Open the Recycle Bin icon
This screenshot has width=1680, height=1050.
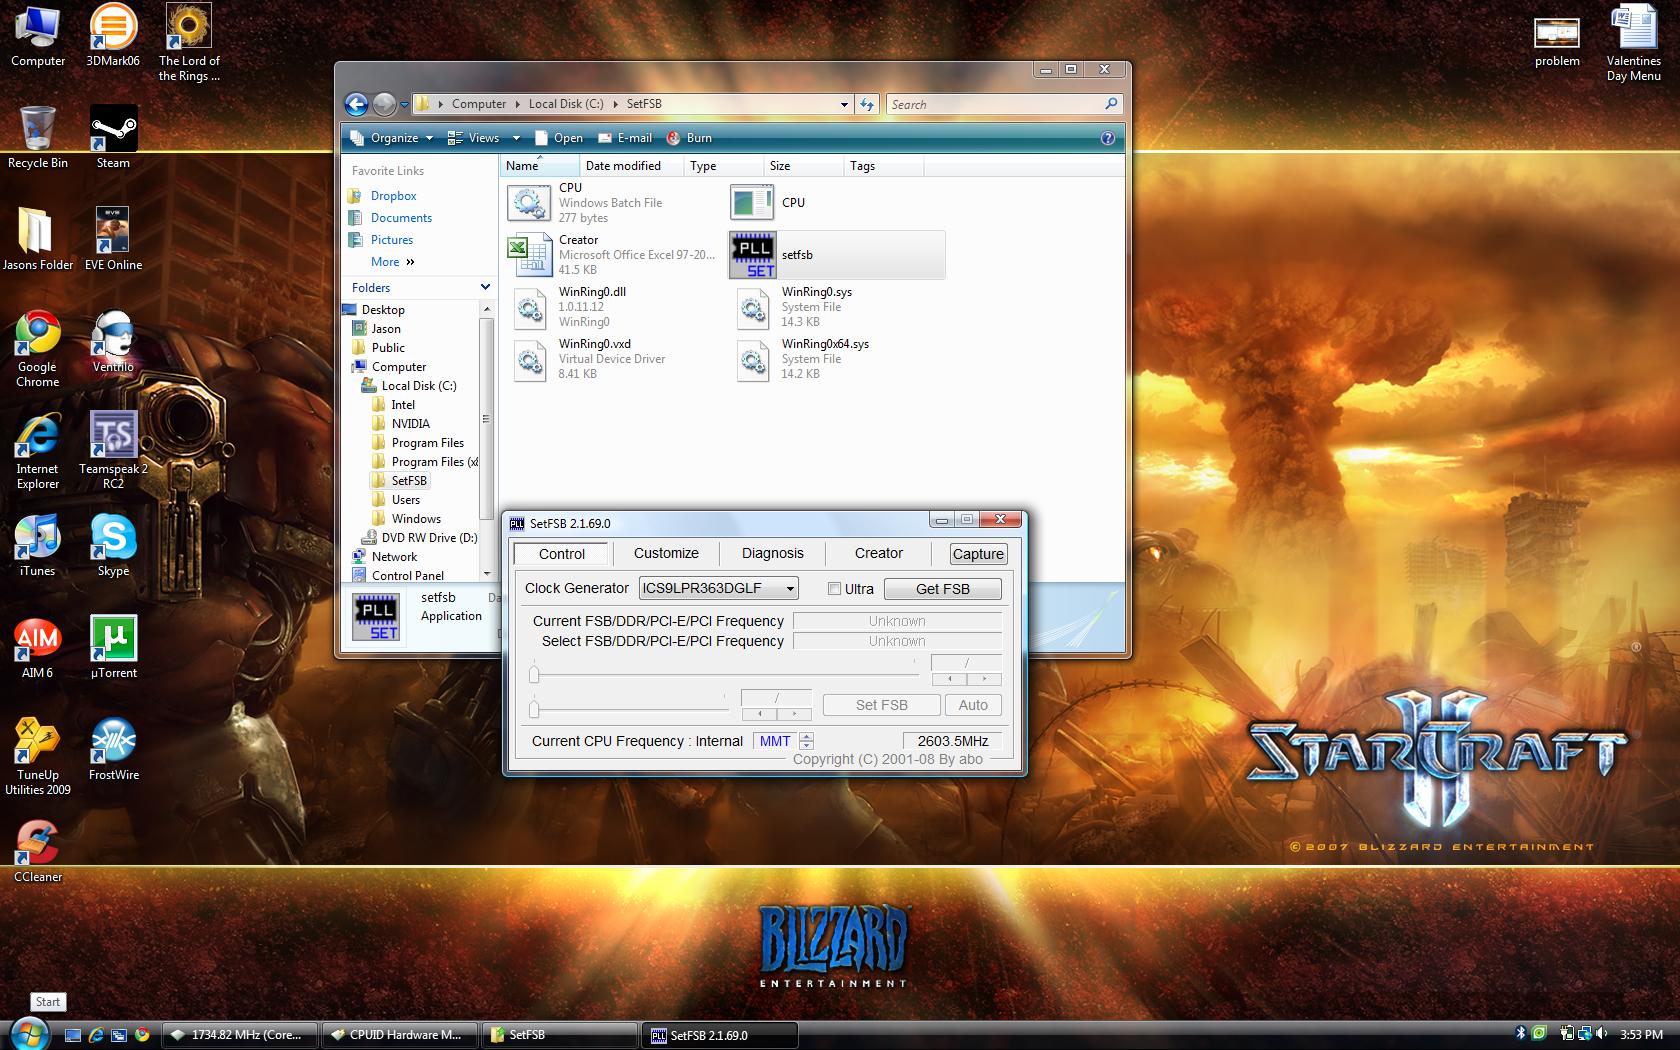(x=38, y=137)
